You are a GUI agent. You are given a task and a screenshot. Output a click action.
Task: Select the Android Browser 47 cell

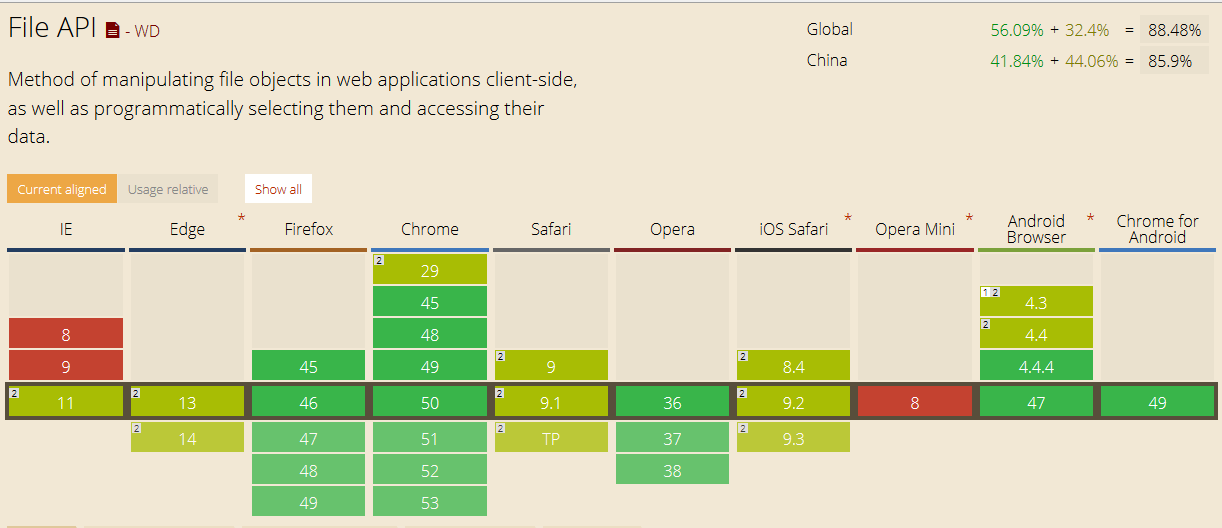click(1036, 403)
